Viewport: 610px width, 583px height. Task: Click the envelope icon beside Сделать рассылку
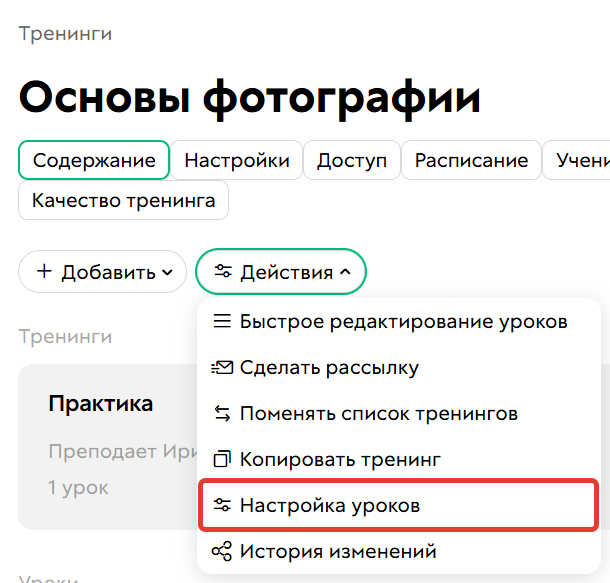222,368
